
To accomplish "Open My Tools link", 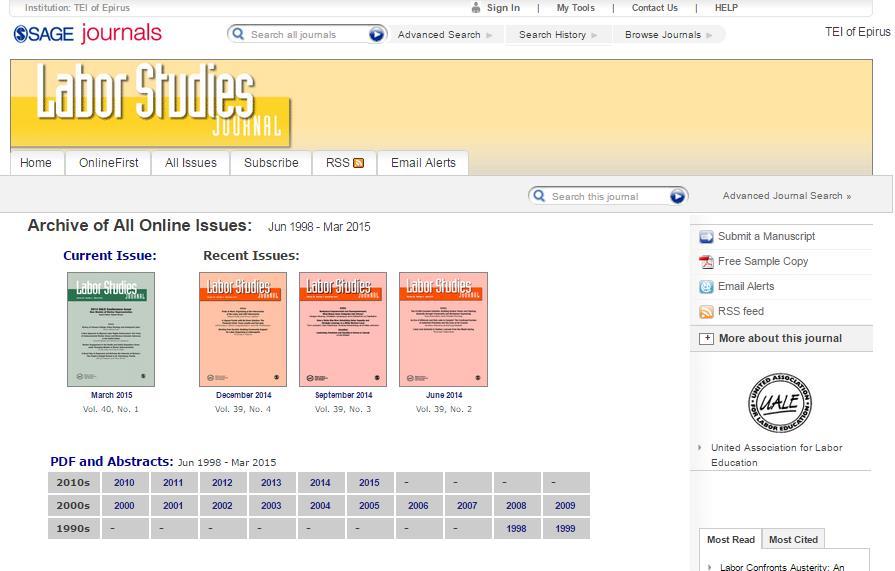I will [x=575, y=7].
